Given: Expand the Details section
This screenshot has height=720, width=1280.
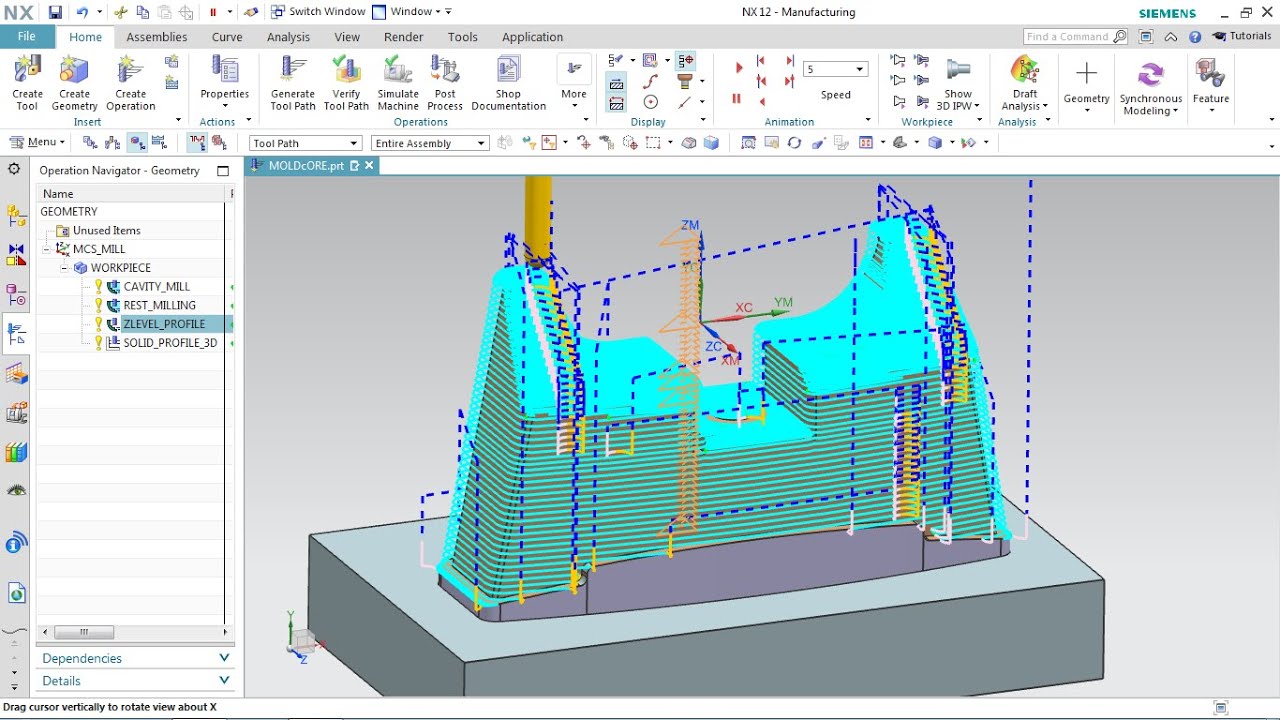Looking at the screenshot, I should tap(135, 681).
